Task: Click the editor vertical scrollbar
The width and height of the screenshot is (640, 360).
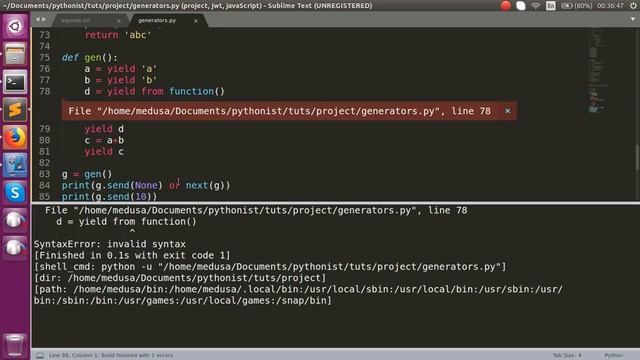Action: (x=637, y=158)
